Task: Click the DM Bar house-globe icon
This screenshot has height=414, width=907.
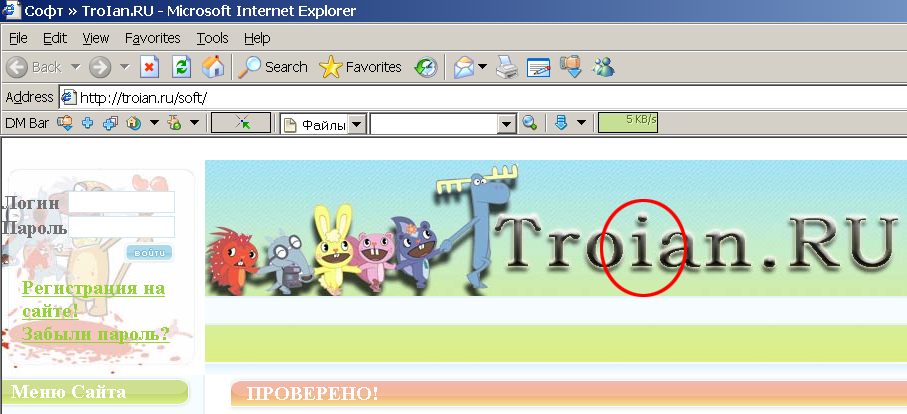Action: (x=134, y=123)
